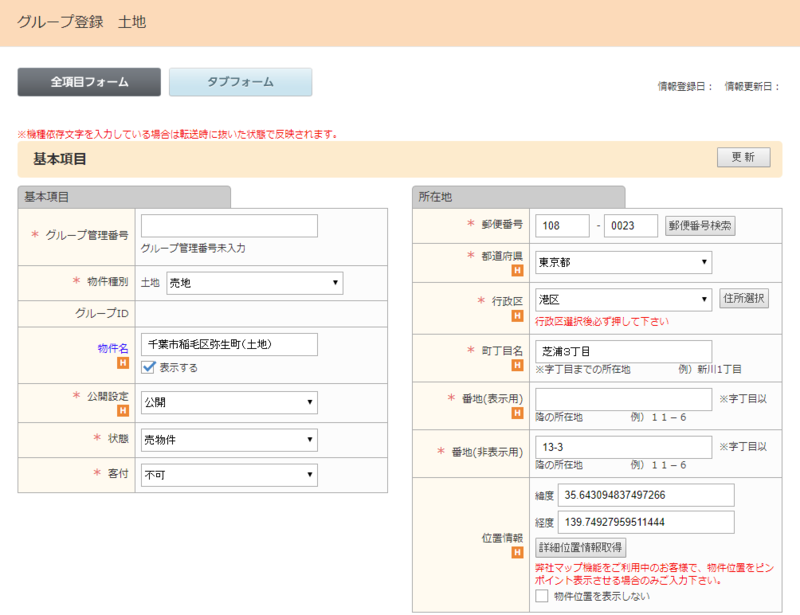Uncheck the 表示する checkbox
800x615 pixels.
(148, 367)
